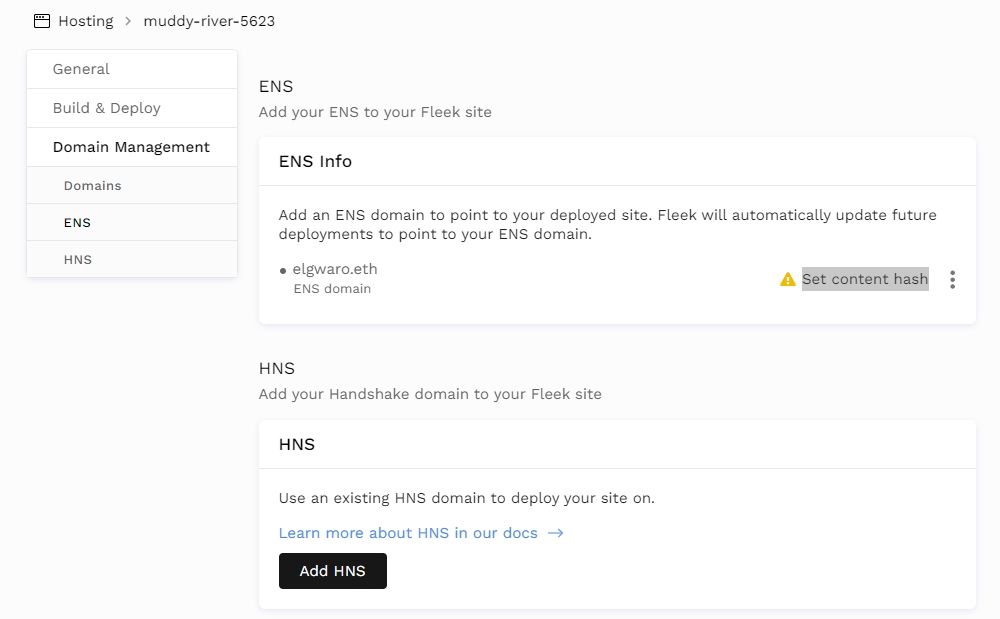Select muddy-river-5623 in the breadcrumb
Viewport: 1000px width, 619px height.
click(209, 21)
